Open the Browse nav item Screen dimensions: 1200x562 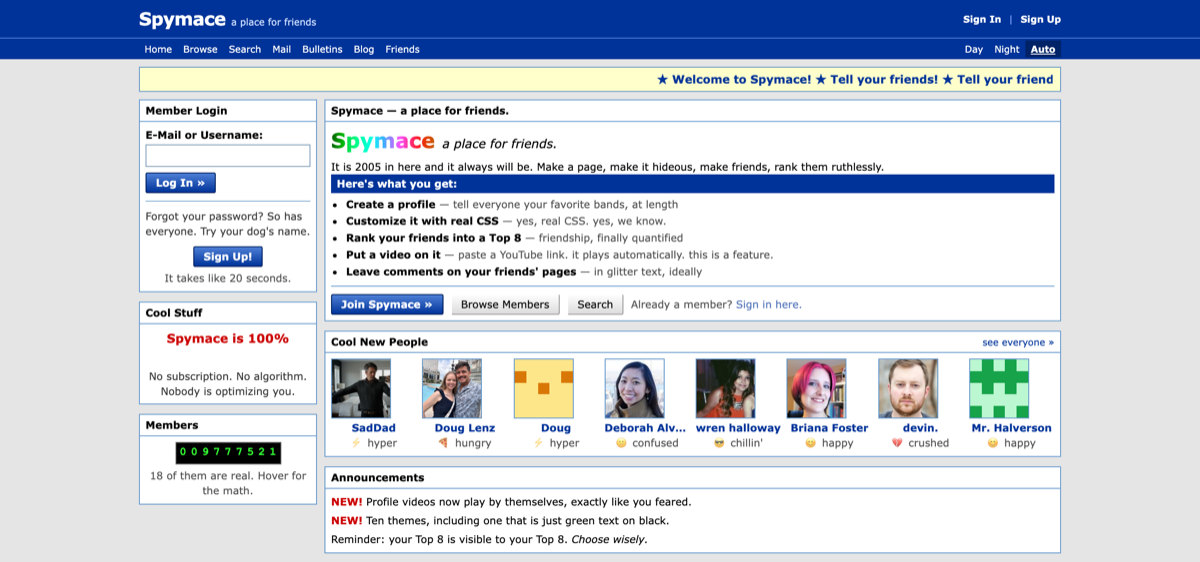200,49
